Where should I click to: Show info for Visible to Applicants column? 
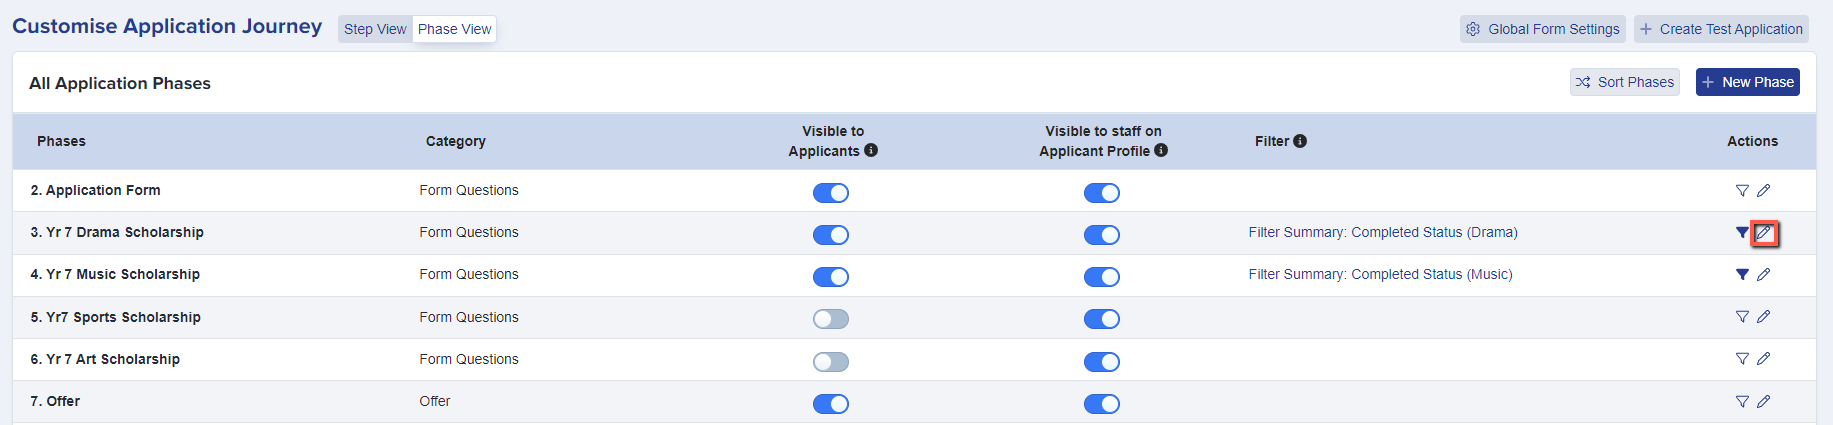click(x=871, y=150)
